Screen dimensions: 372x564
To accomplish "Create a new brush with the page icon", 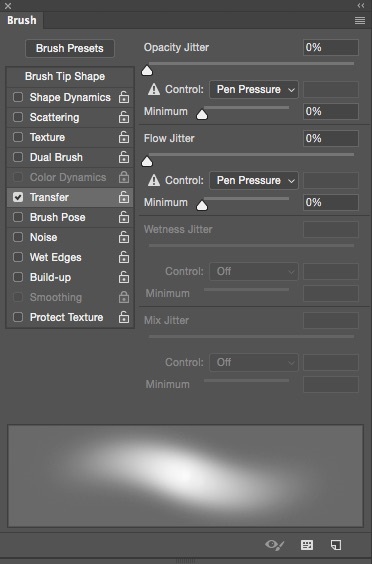I will point(336,545).
